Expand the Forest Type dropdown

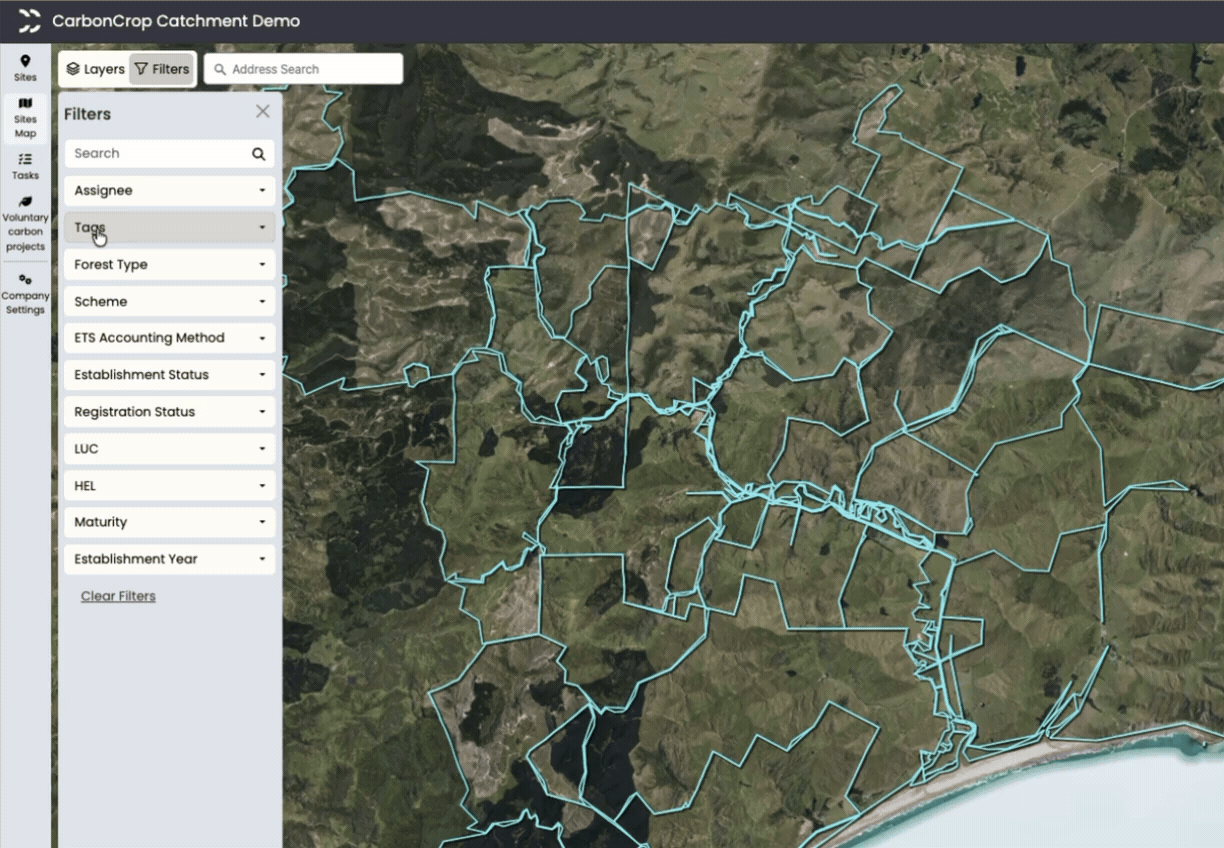170,265
